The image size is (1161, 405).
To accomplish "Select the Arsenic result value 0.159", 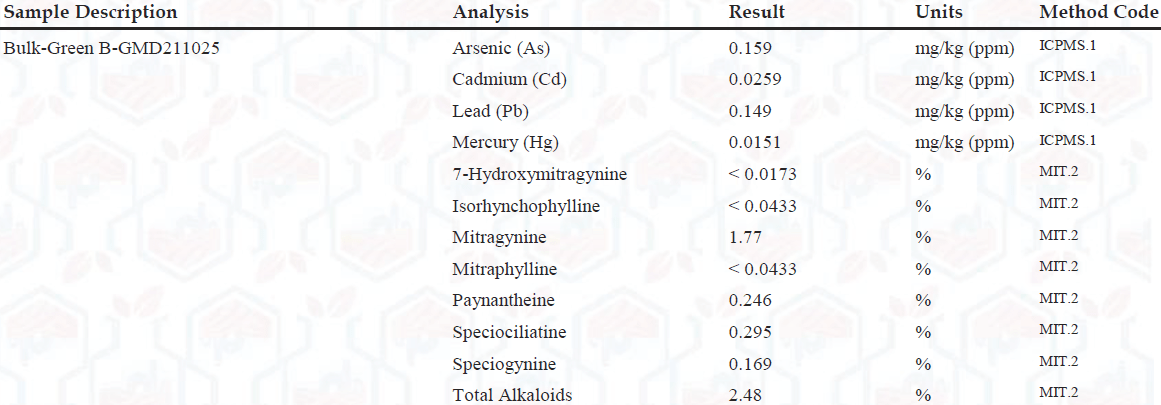I will click(750, 47).
